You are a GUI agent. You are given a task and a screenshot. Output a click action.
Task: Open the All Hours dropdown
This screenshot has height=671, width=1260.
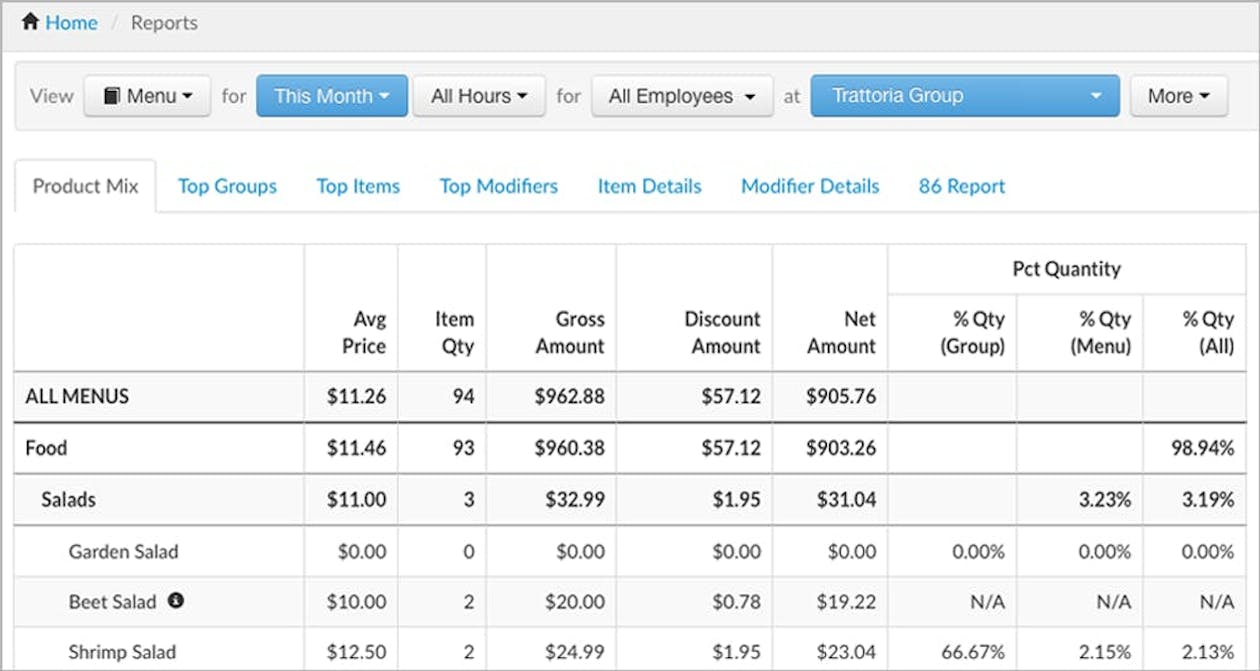click(479, 95)
